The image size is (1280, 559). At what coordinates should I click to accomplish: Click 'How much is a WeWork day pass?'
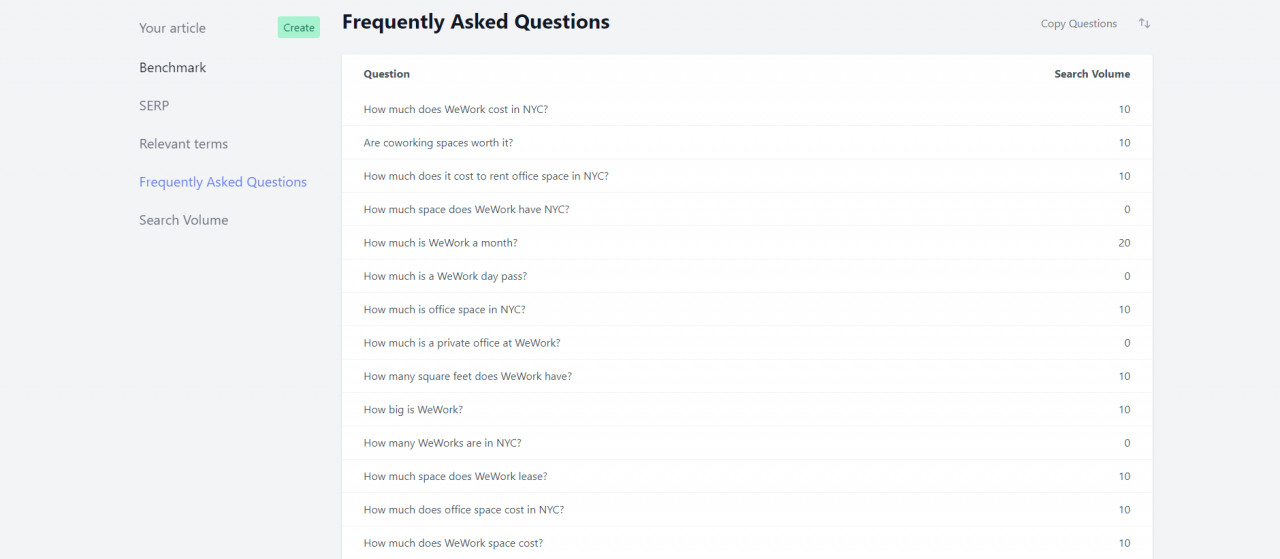coord(445,276)
